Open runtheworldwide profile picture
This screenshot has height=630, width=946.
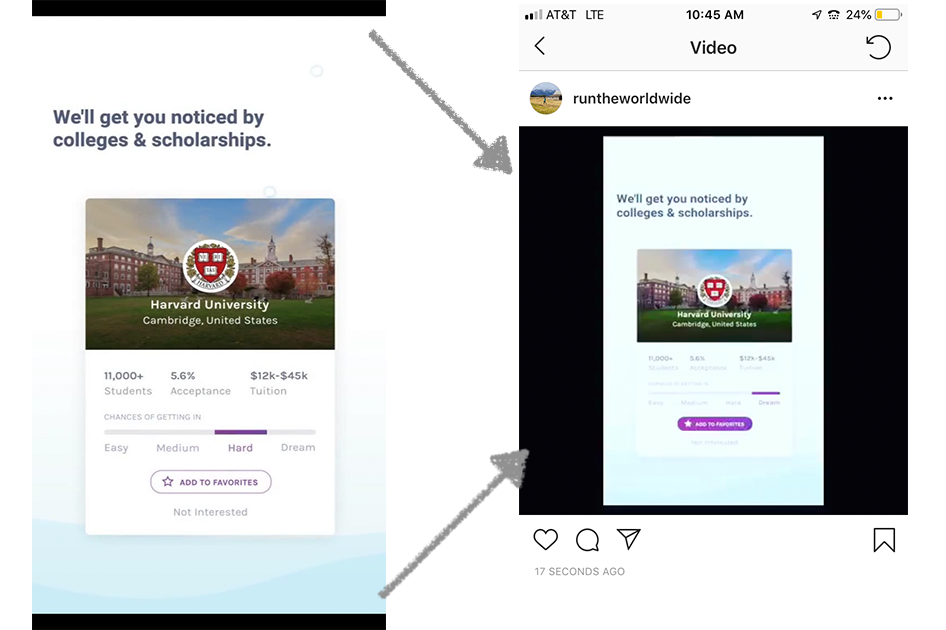tap(546, 98)
